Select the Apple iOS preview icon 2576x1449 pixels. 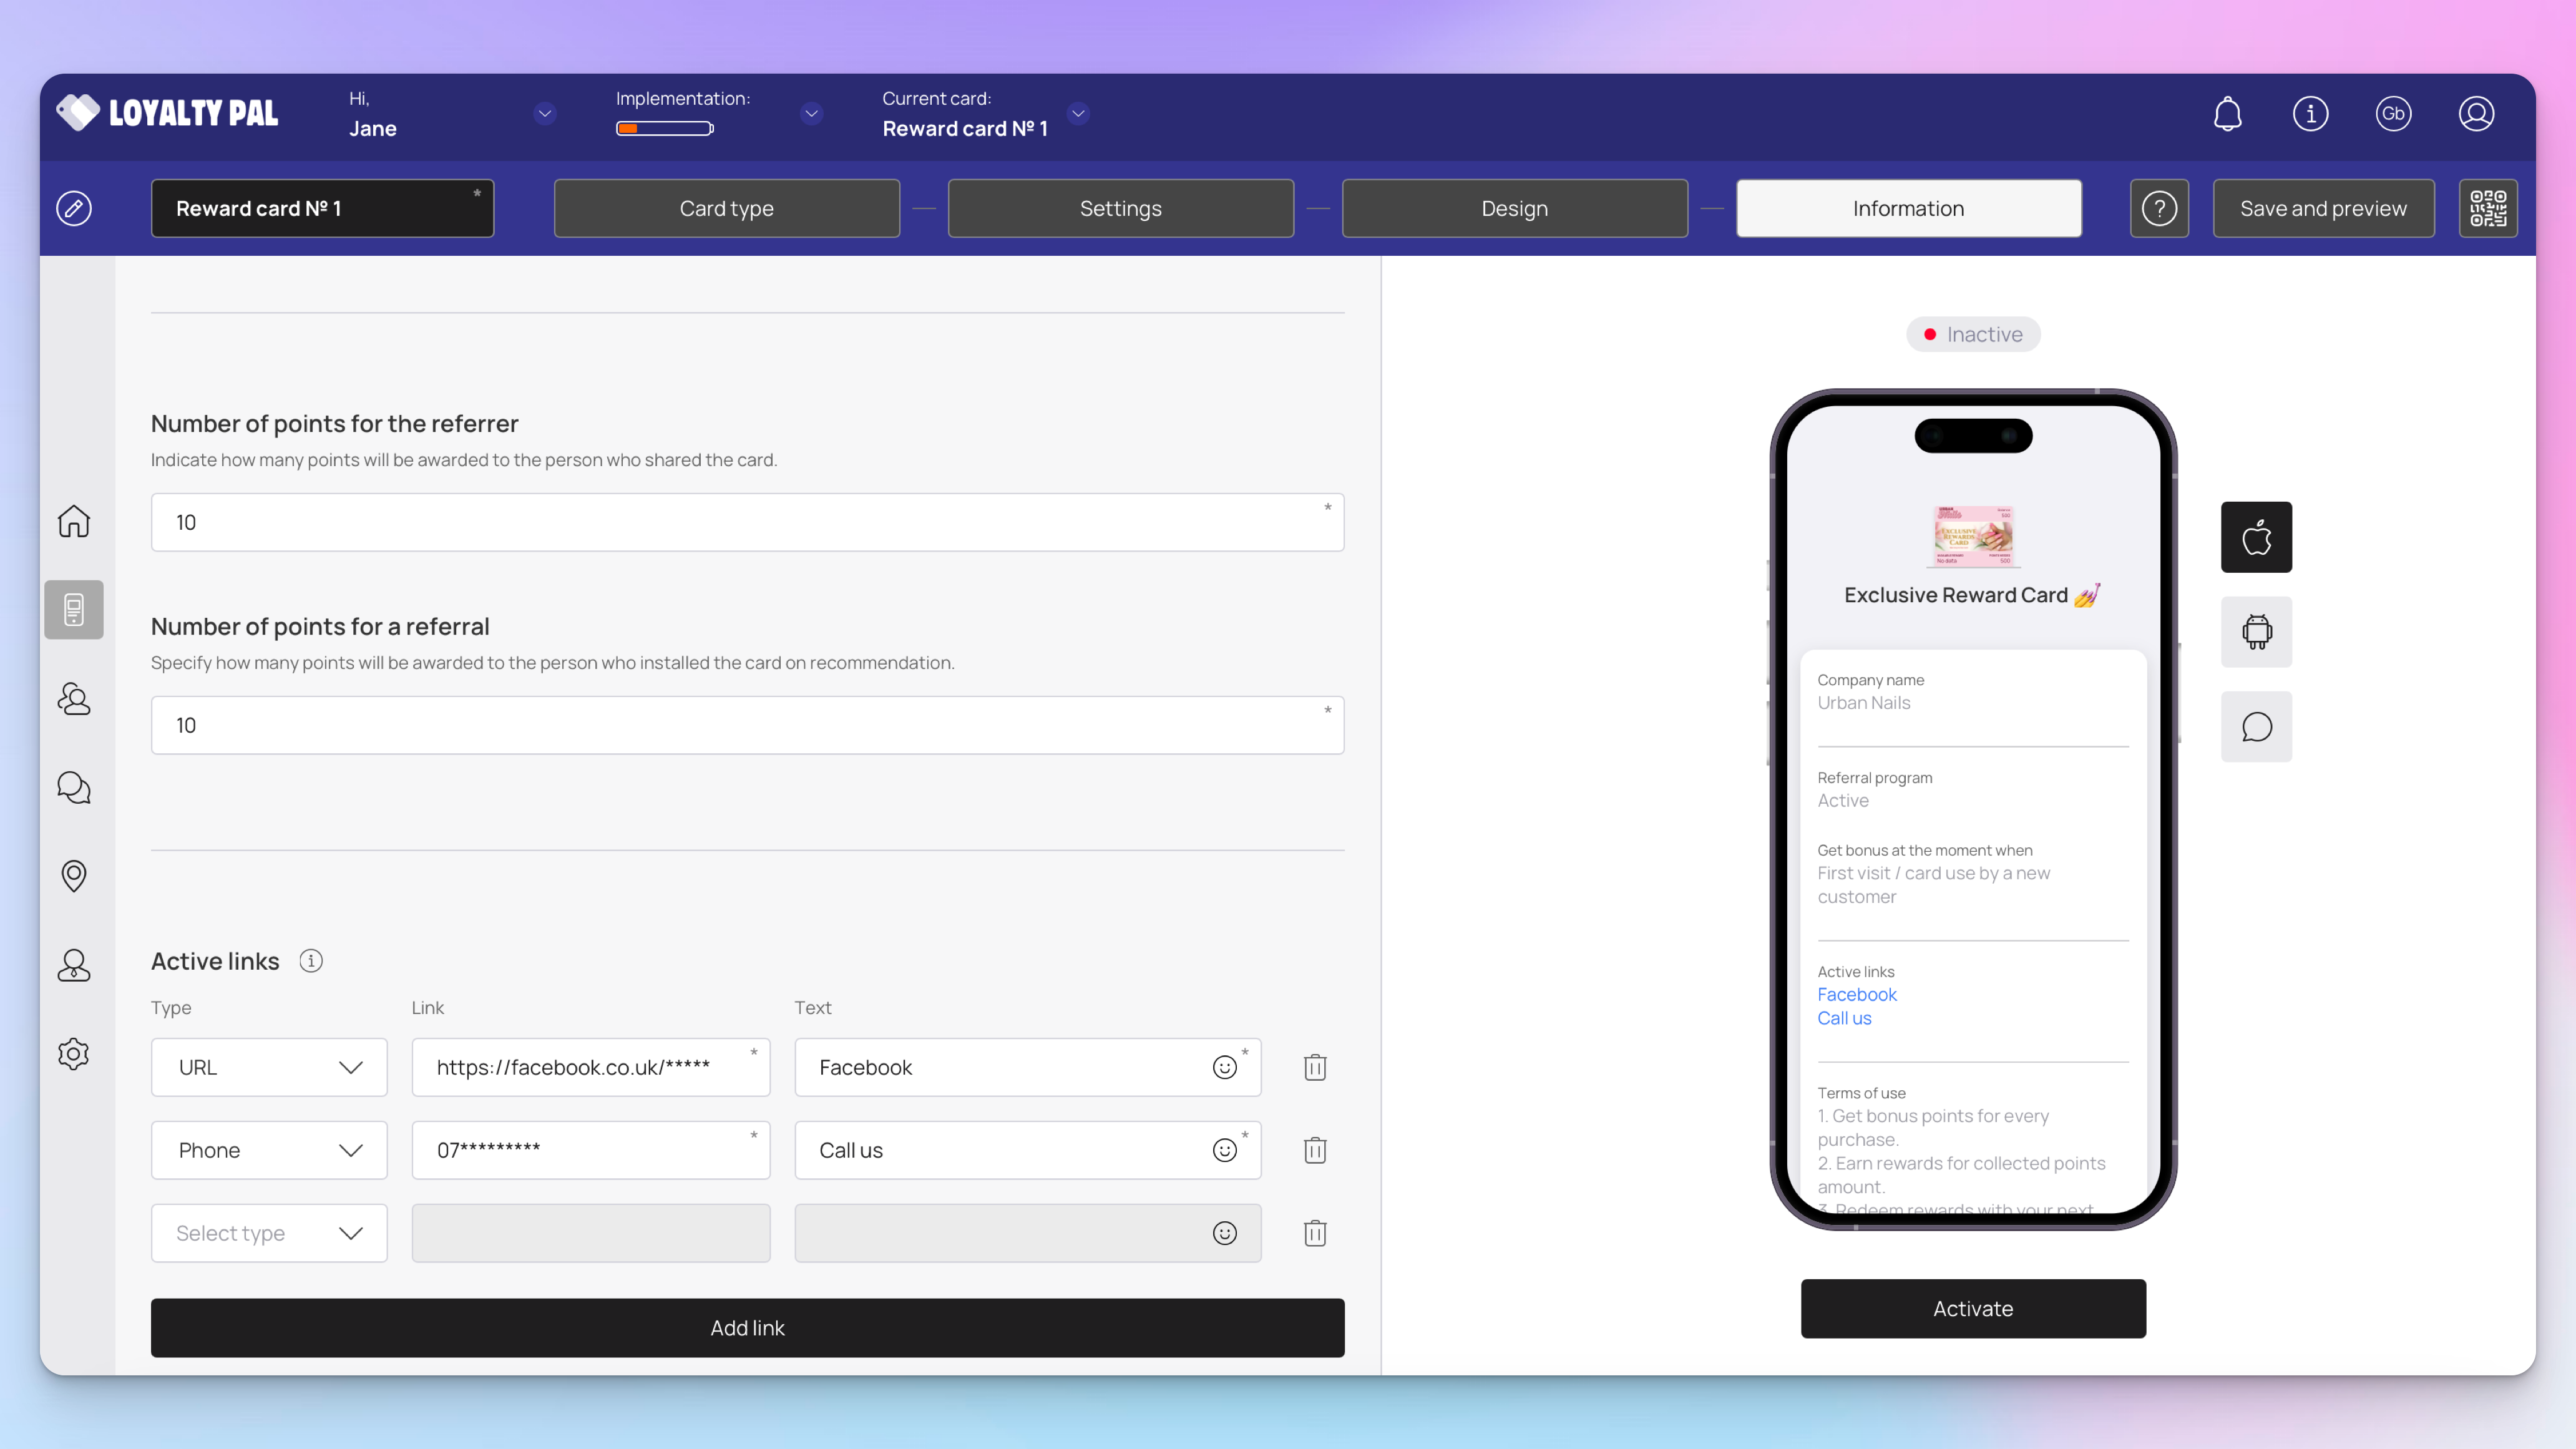(2256, 537)
